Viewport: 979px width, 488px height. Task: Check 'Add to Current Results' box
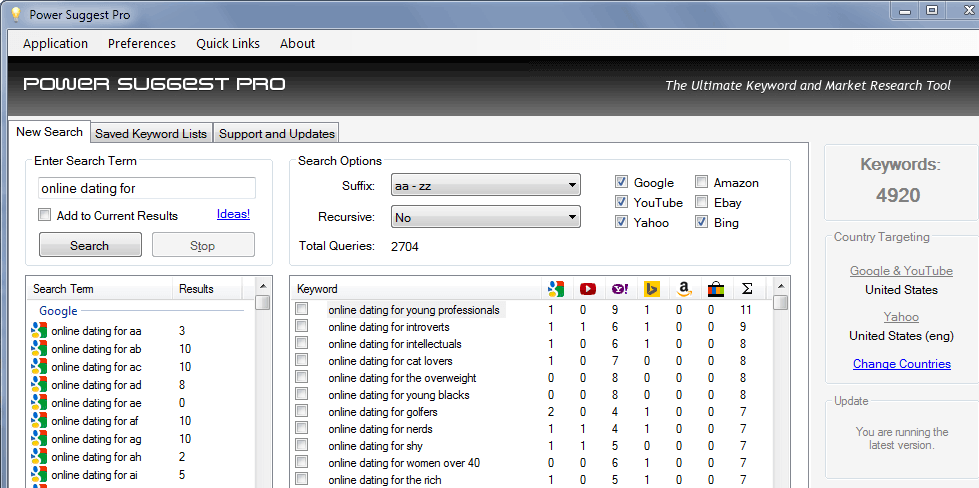(x=44, y=215)
